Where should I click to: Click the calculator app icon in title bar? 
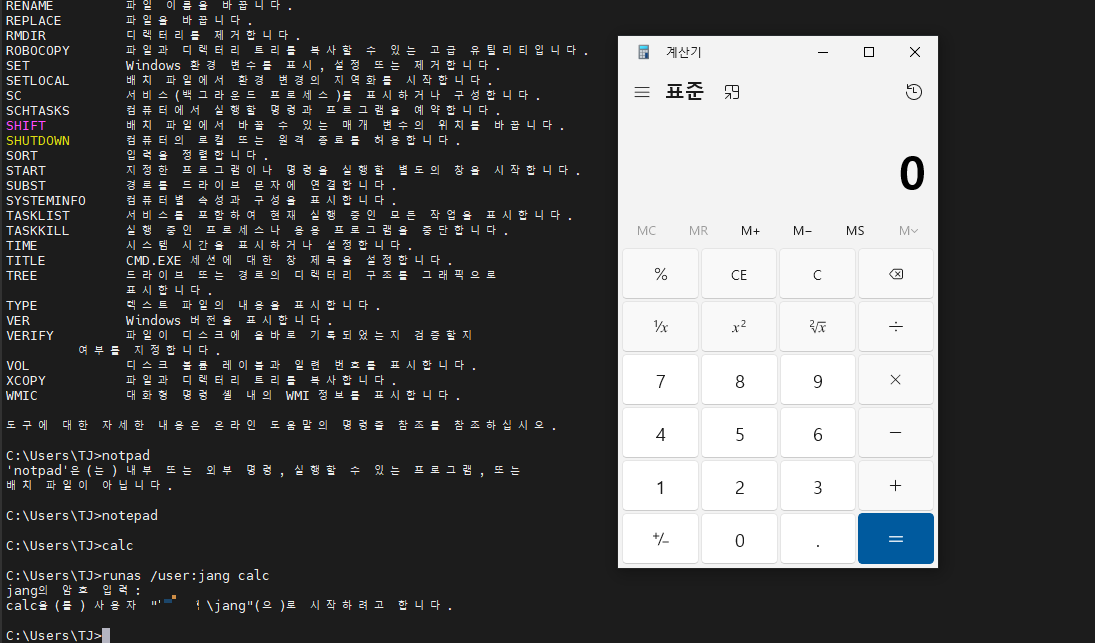[x=643, y=52]
